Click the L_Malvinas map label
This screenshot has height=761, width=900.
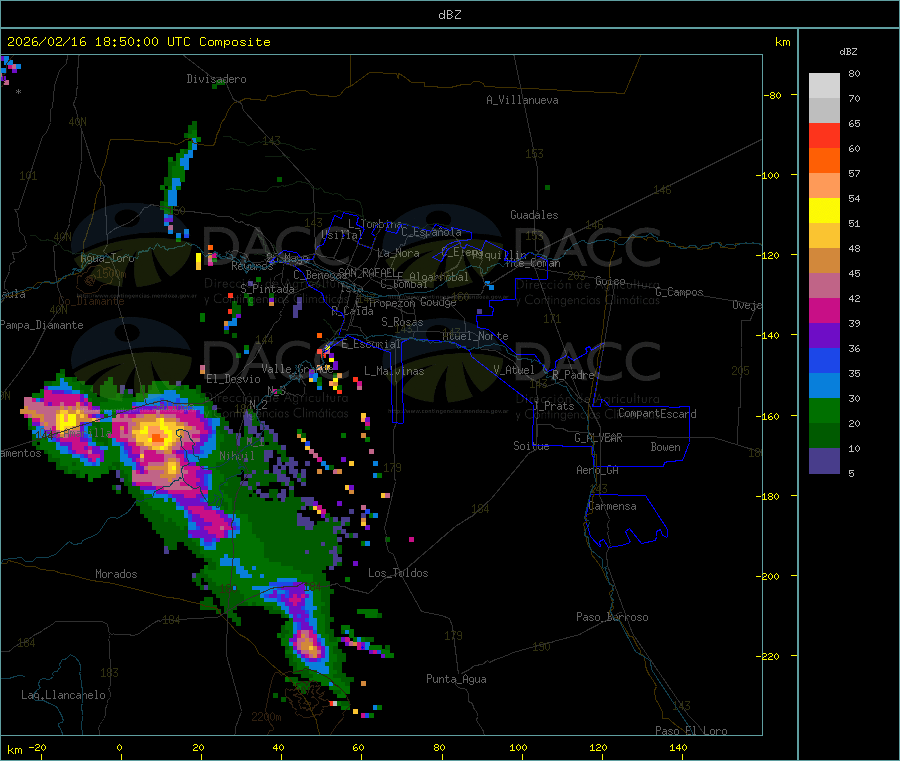(x=394, y=371)
